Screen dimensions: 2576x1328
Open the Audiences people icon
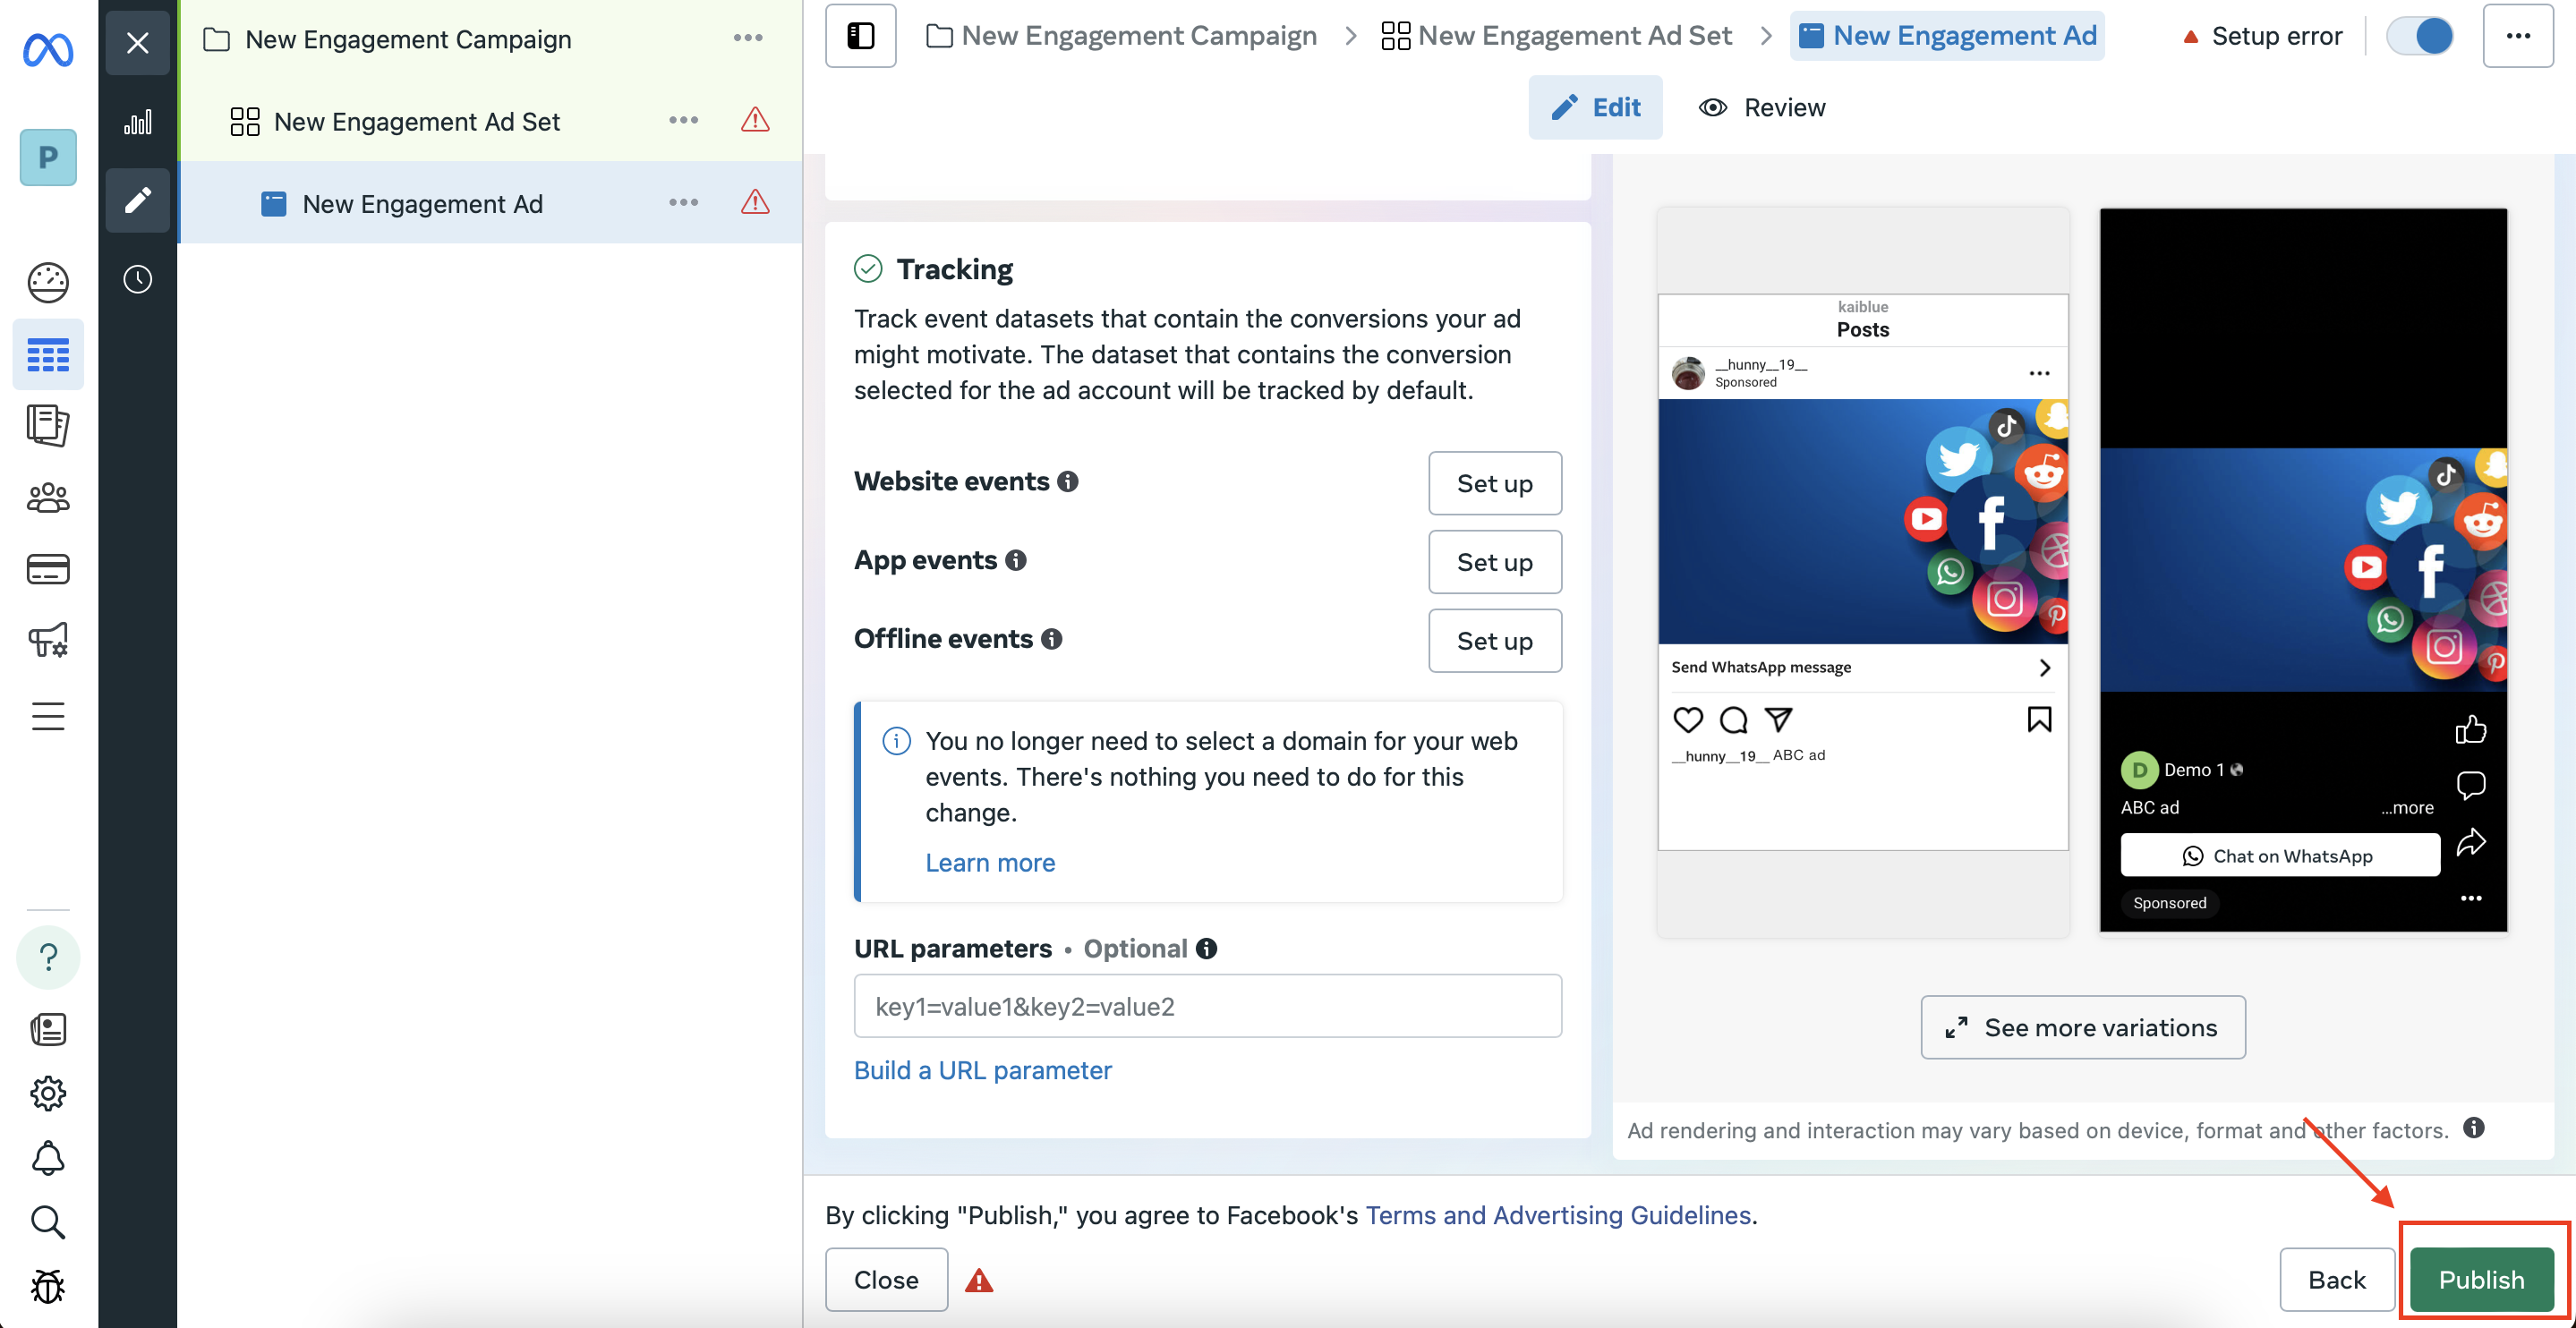coord(48,497)
